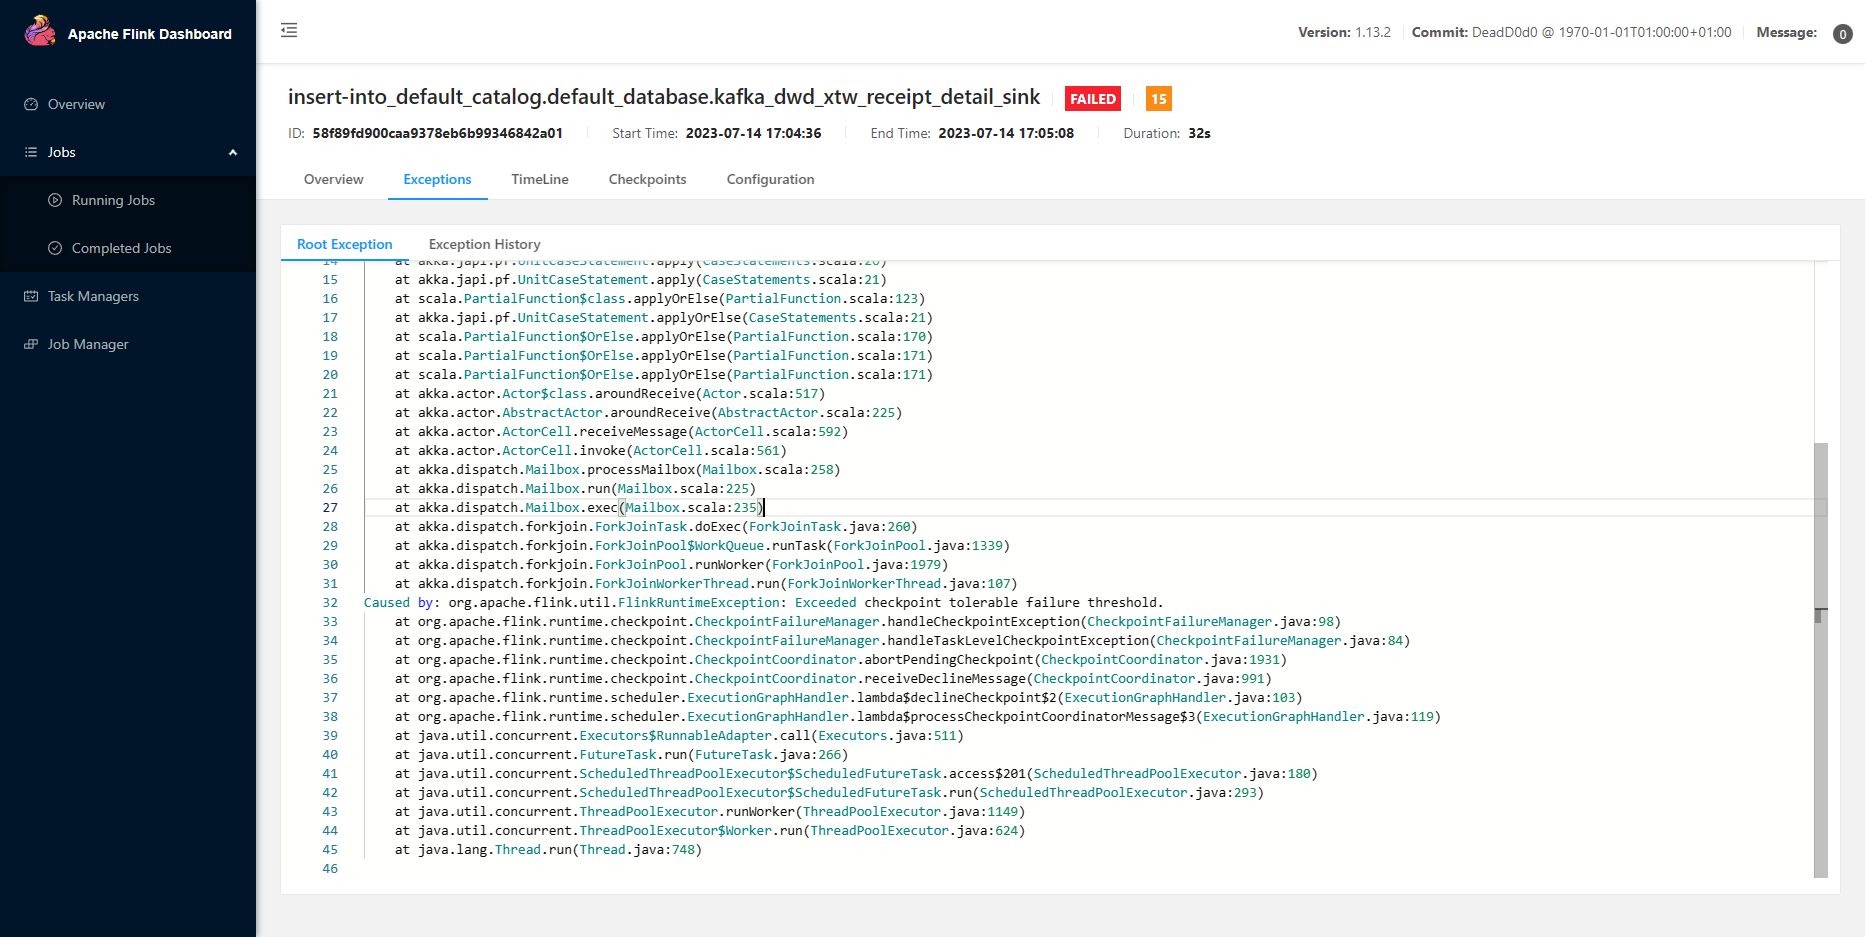
Task: Open the Configuration tab
Action: point(770,179)
